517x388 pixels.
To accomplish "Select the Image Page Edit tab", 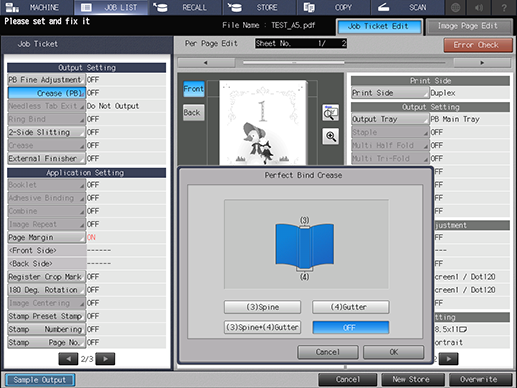I will (469, 27).
